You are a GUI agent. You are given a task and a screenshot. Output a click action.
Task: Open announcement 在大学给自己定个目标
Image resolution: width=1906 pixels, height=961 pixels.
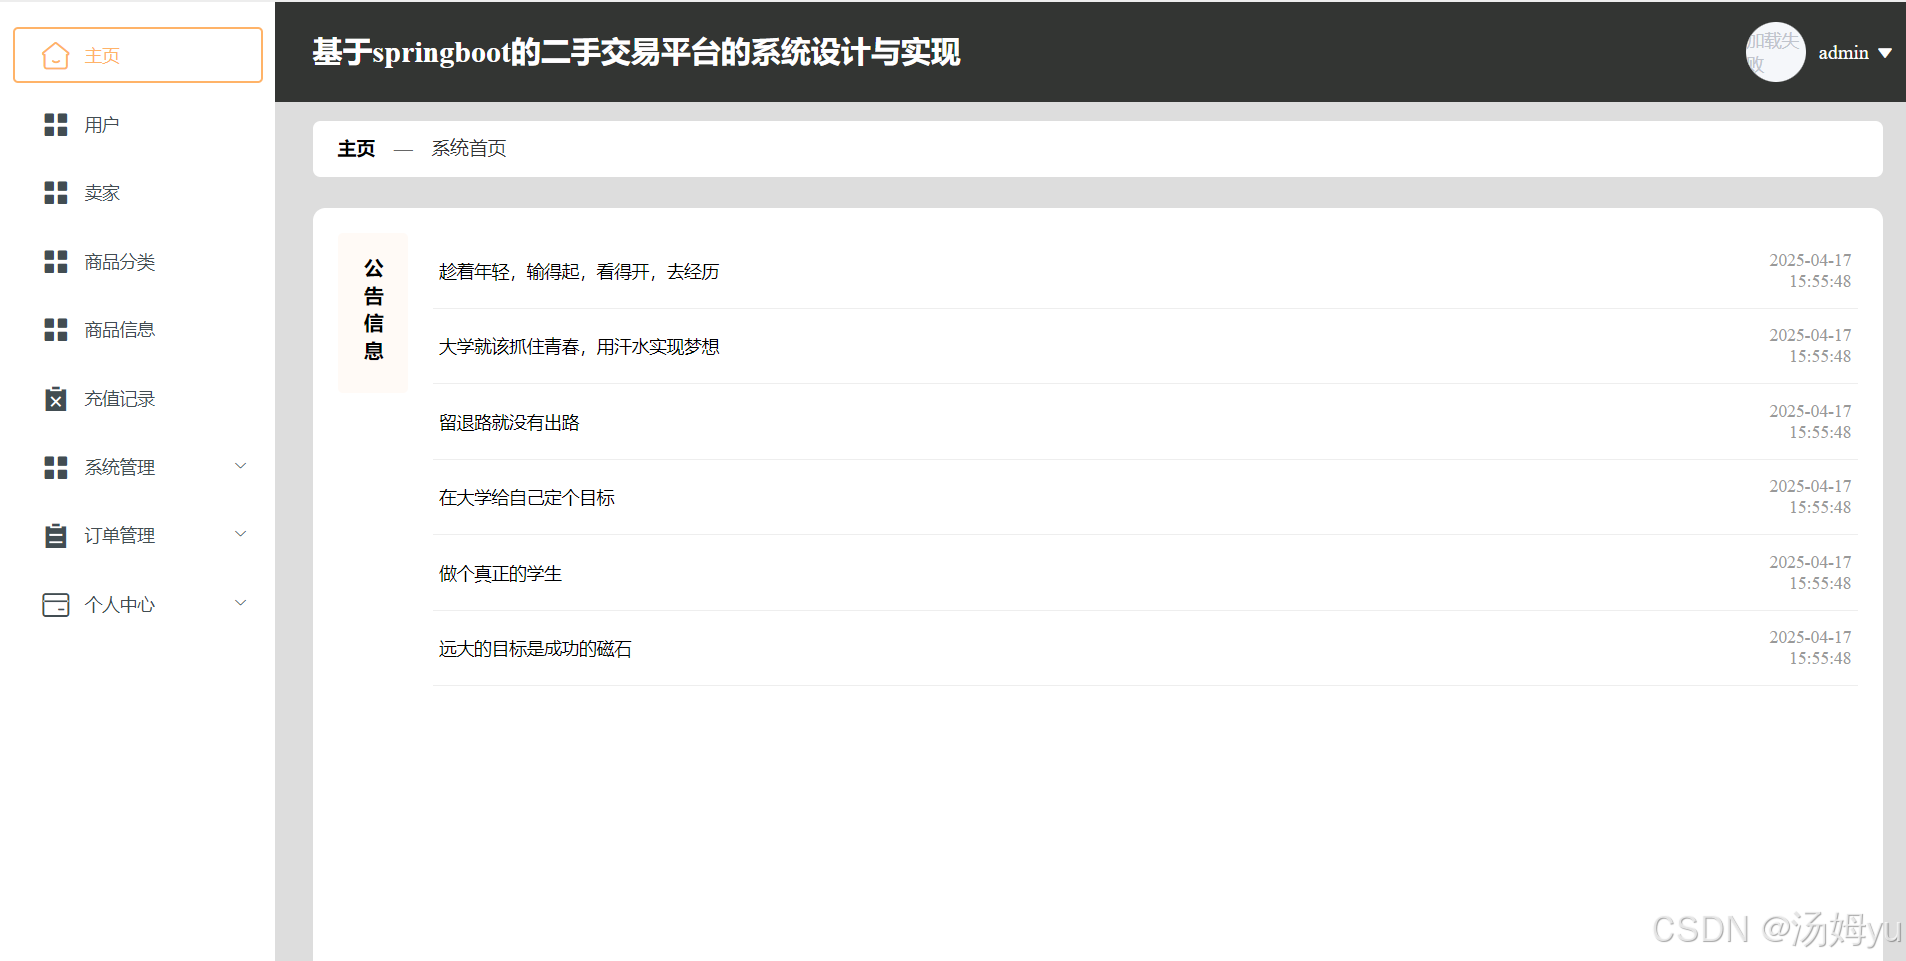(x=527, y=498)
